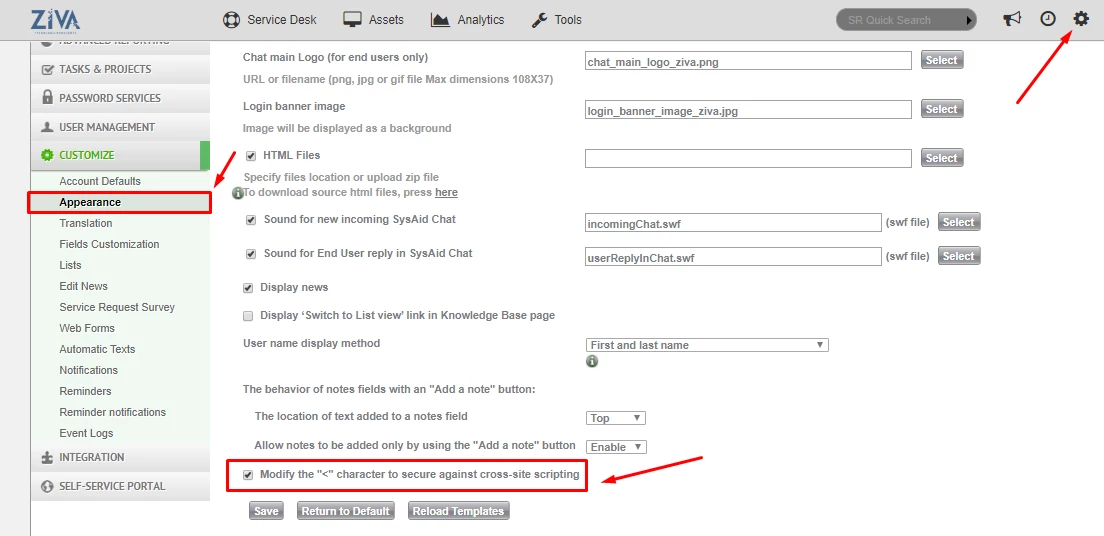Click info icon under user name display
Image resolution: width=1104 pixels, height=536 pixels.
tap(592, 361)
